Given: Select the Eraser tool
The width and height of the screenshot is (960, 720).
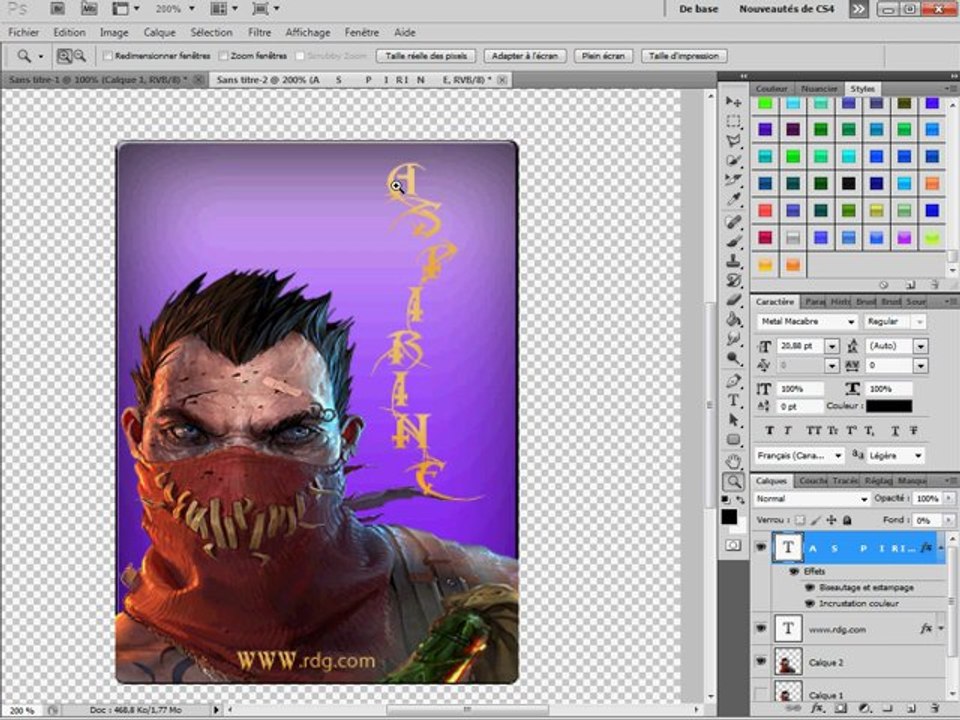Looking at the screenshot, I should coord(733,299).
